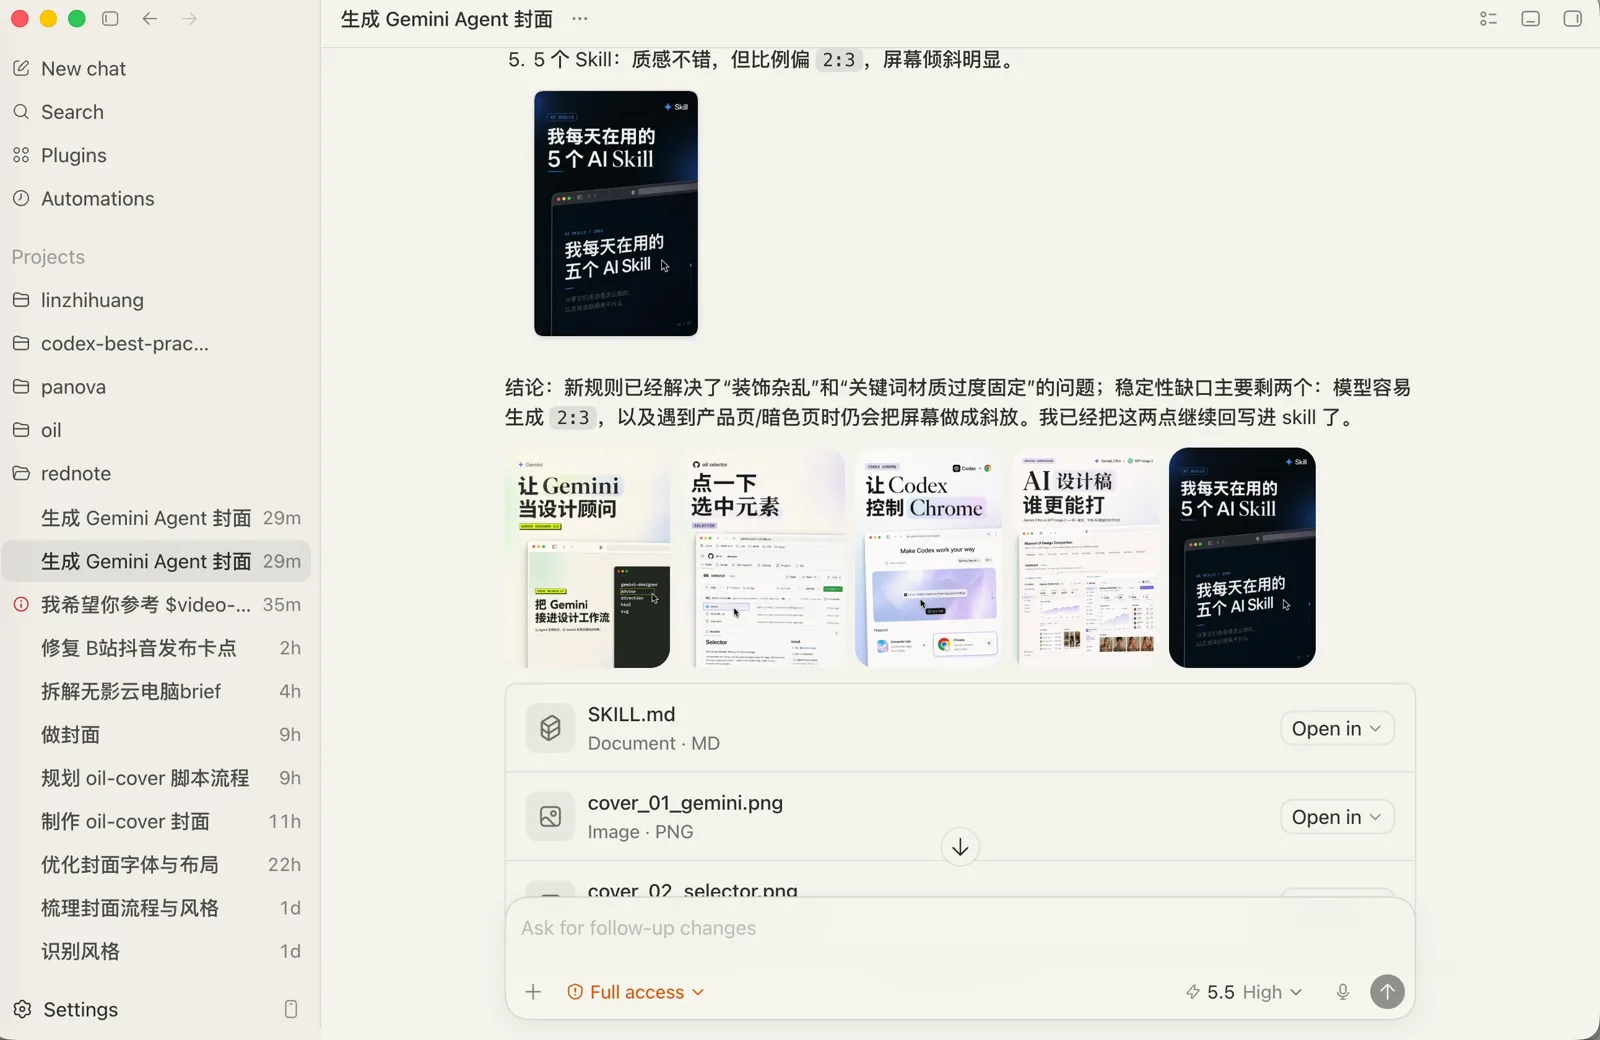Open the task list icon at top right
This screenshot has height=1040, width=1600.
click(1488, 18)
